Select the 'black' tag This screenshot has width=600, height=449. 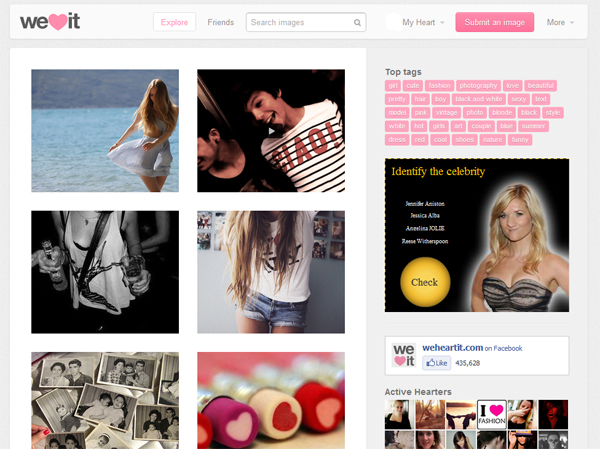click(x=529, y=113)
